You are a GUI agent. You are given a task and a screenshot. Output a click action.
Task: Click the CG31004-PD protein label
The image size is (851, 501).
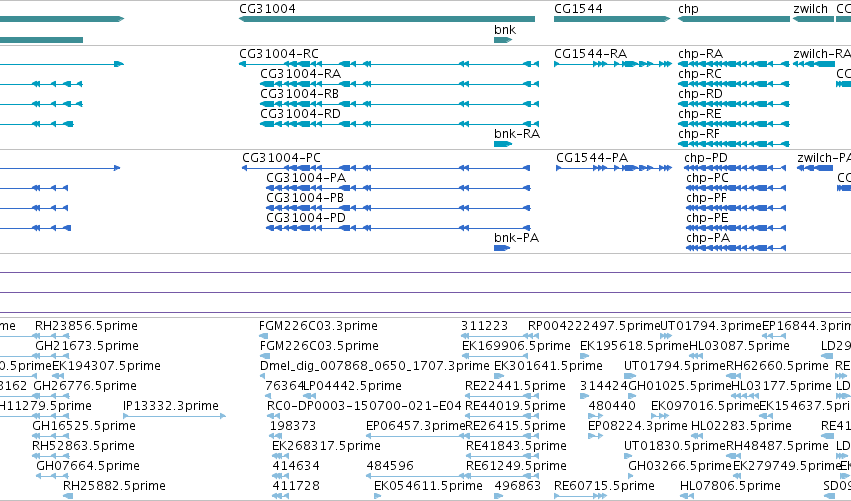306,218
